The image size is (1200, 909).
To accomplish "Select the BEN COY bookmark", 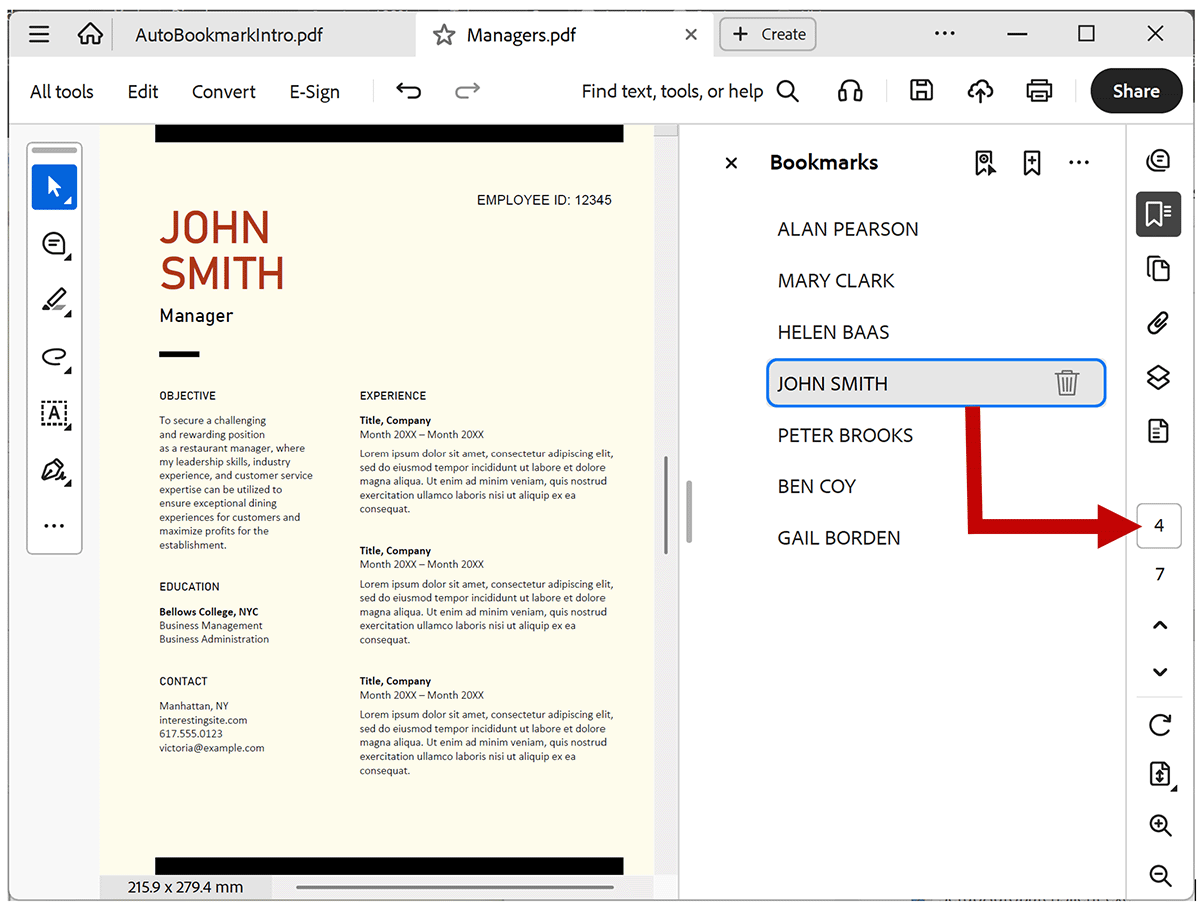I will 817,487.
